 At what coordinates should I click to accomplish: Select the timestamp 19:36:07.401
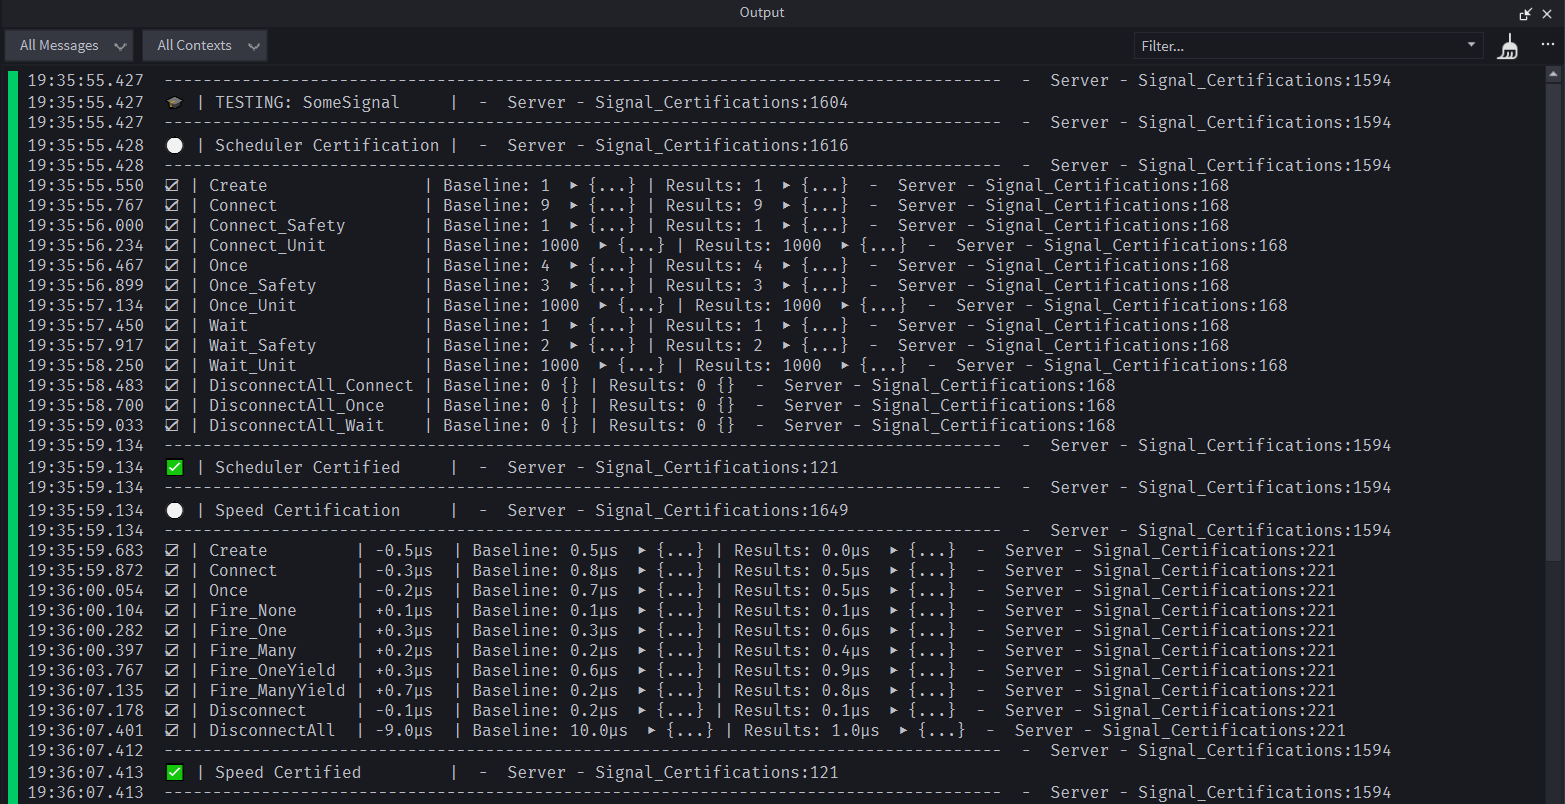tap(86, 730)
